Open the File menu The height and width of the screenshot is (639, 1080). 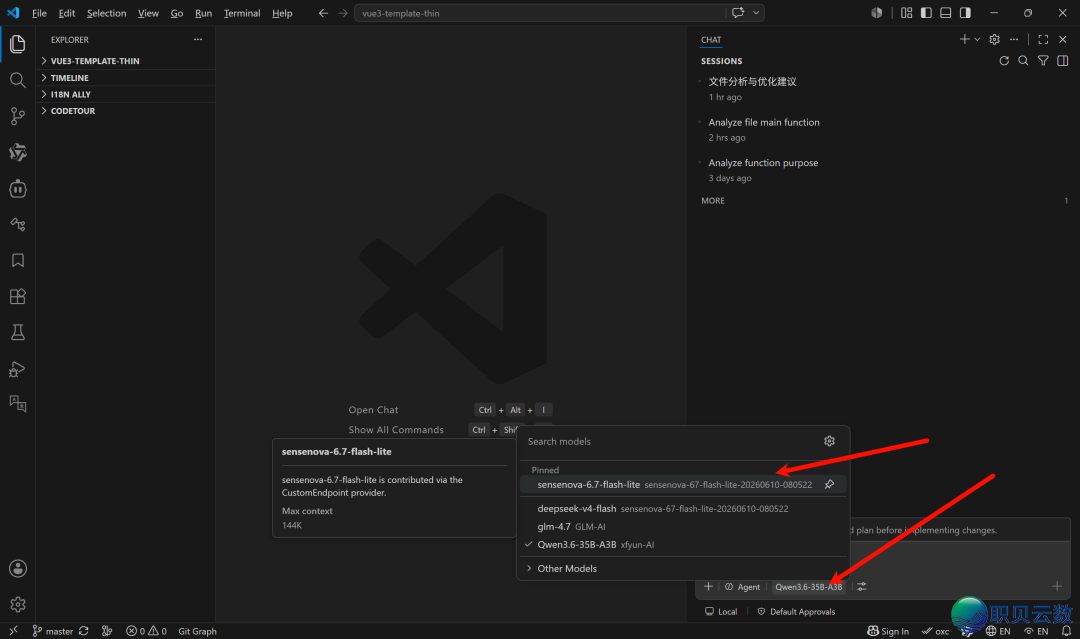point(39,13)
